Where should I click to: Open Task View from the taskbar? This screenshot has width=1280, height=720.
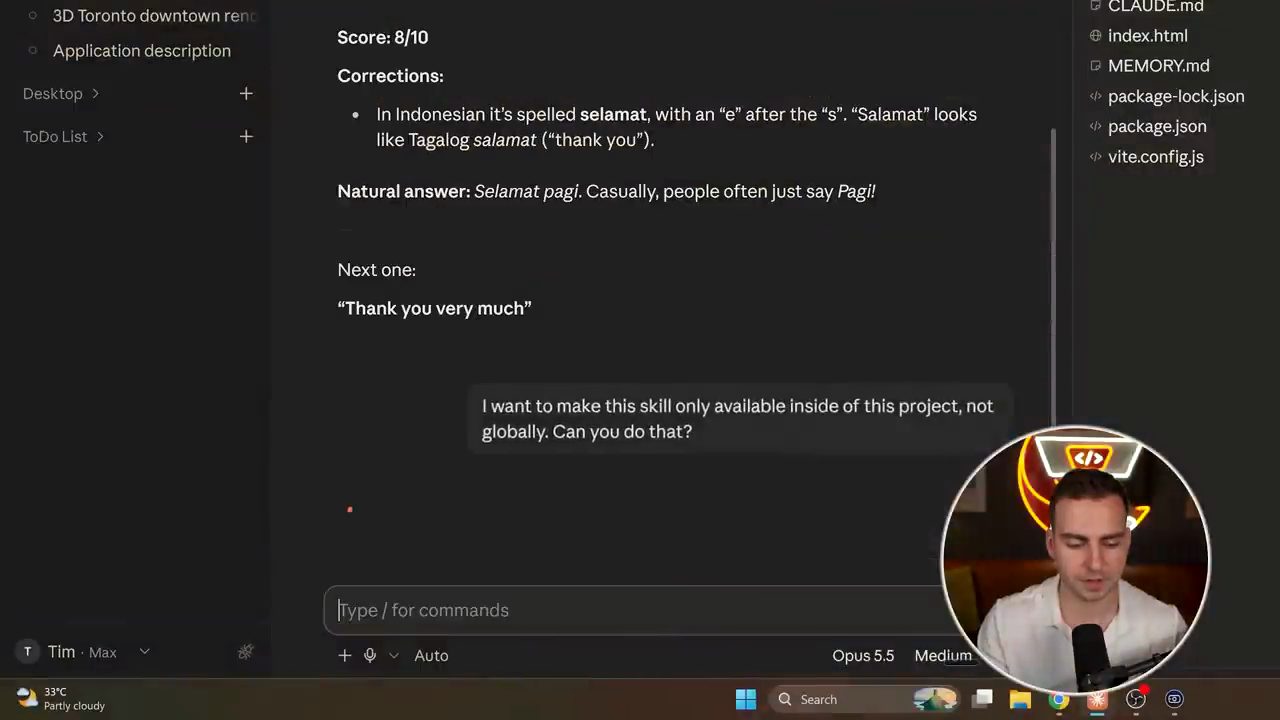(984, 699)
